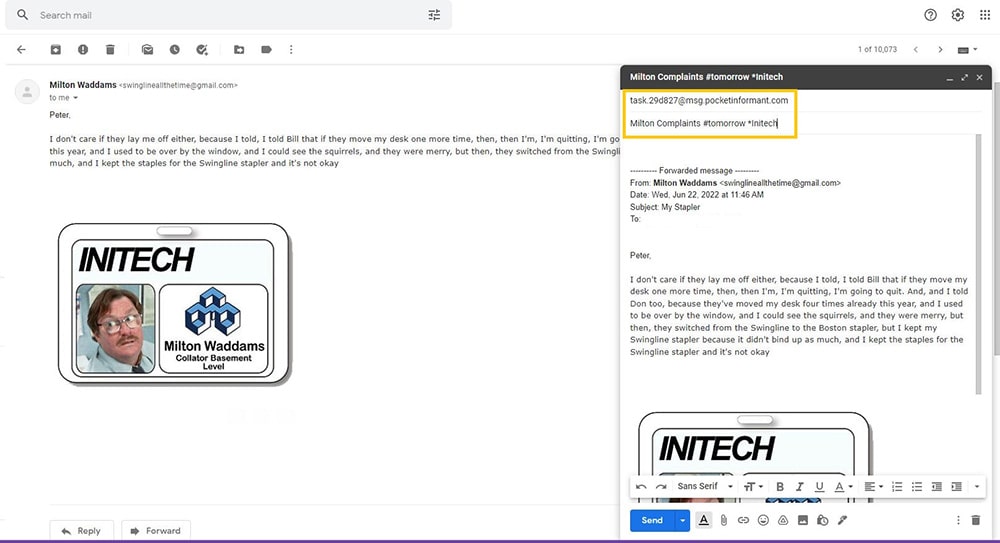Show more formatting options dropdown

click(976, 486)
